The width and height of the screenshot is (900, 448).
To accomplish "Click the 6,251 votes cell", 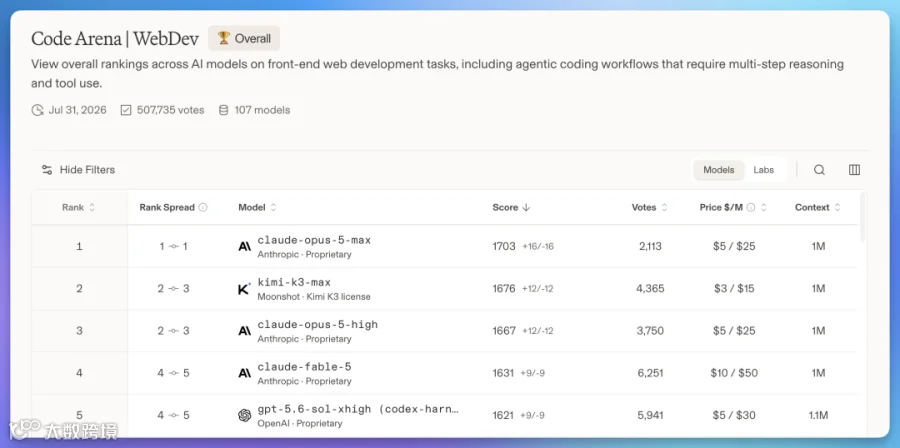I will pos(650,373).
